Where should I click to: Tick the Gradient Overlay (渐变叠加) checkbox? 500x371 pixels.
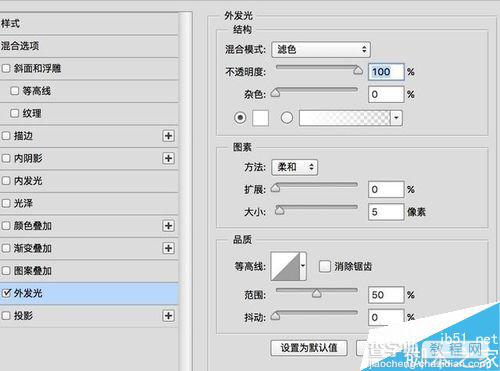click(x=6, y=248)
